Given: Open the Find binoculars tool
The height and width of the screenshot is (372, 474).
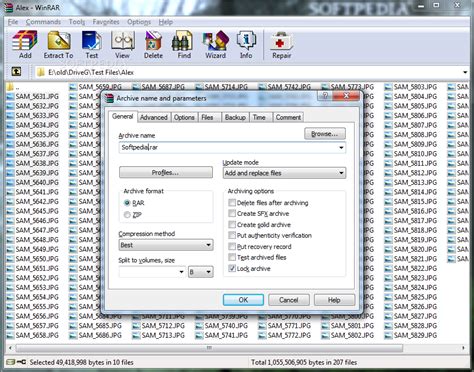Looking at the screenshot, I should (x=184, y=45).
